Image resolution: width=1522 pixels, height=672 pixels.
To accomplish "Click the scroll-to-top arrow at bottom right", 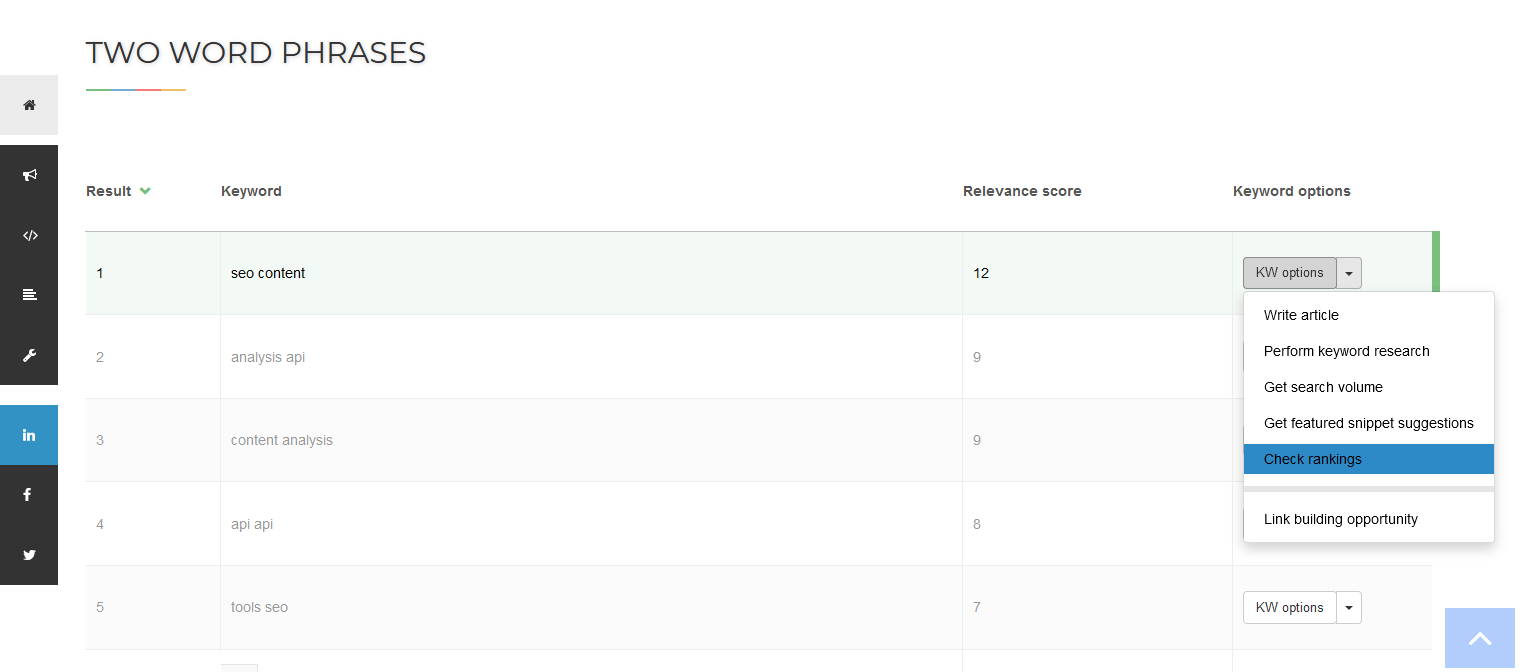I will (x=1480, y=638).
